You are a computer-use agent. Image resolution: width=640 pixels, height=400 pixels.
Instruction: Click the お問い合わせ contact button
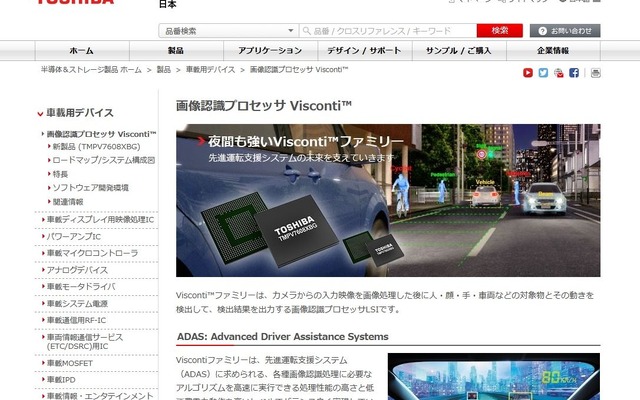click(x=565, y=31)
